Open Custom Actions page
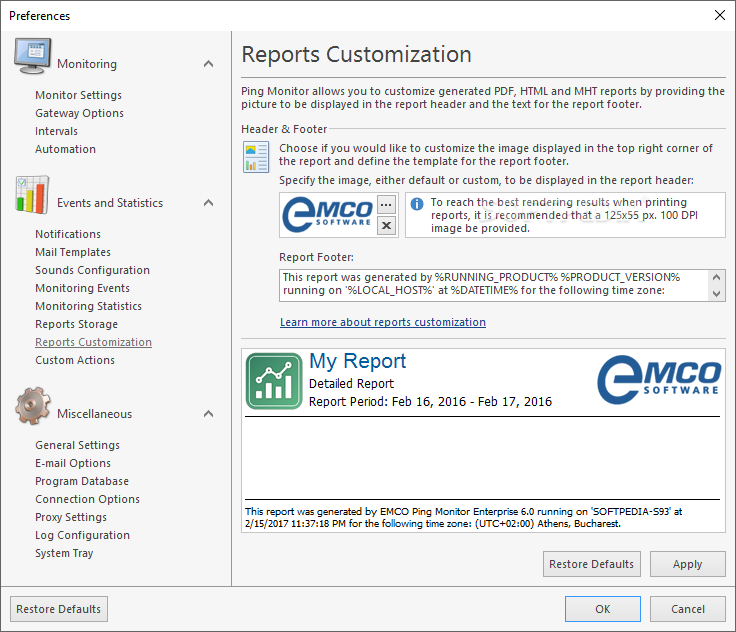 tap(75, 360)
